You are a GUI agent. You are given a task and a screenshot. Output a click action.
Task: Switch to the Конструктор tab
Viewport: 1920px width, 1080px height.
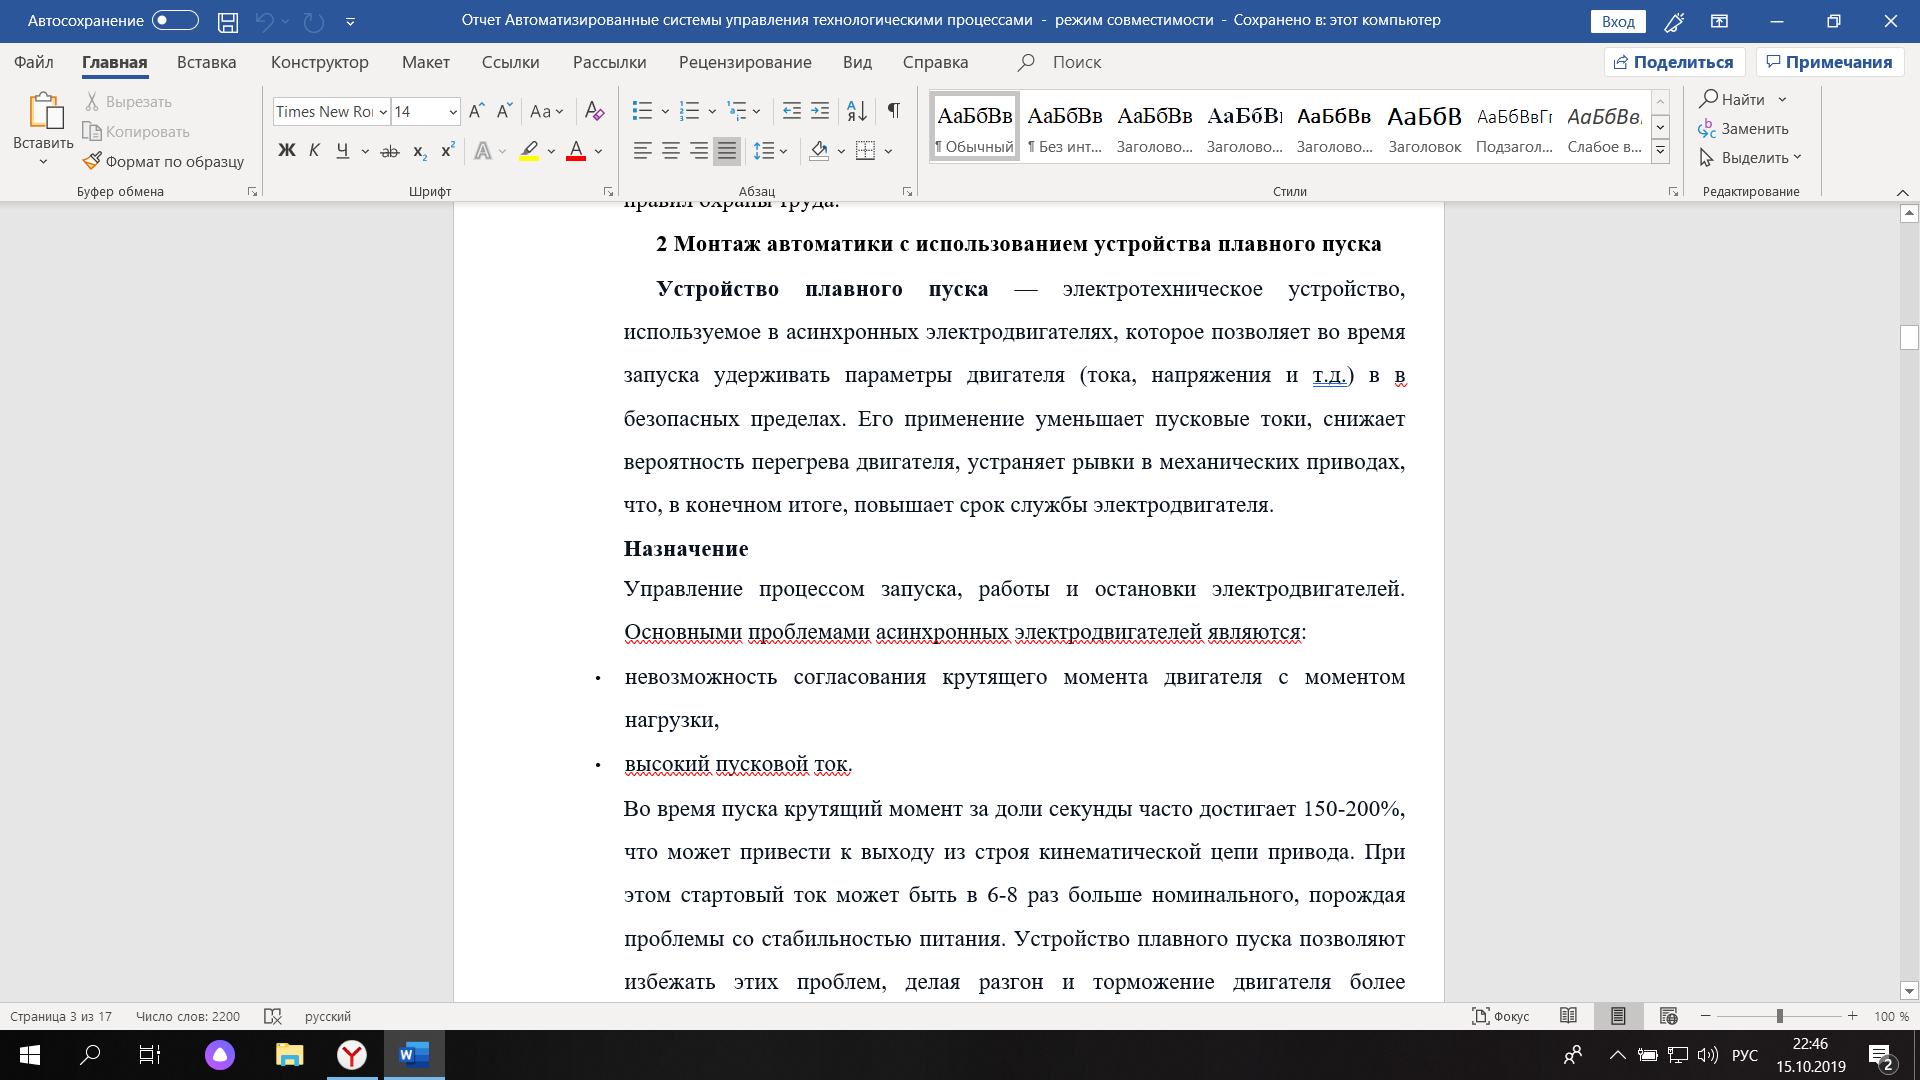pos(320,62)
